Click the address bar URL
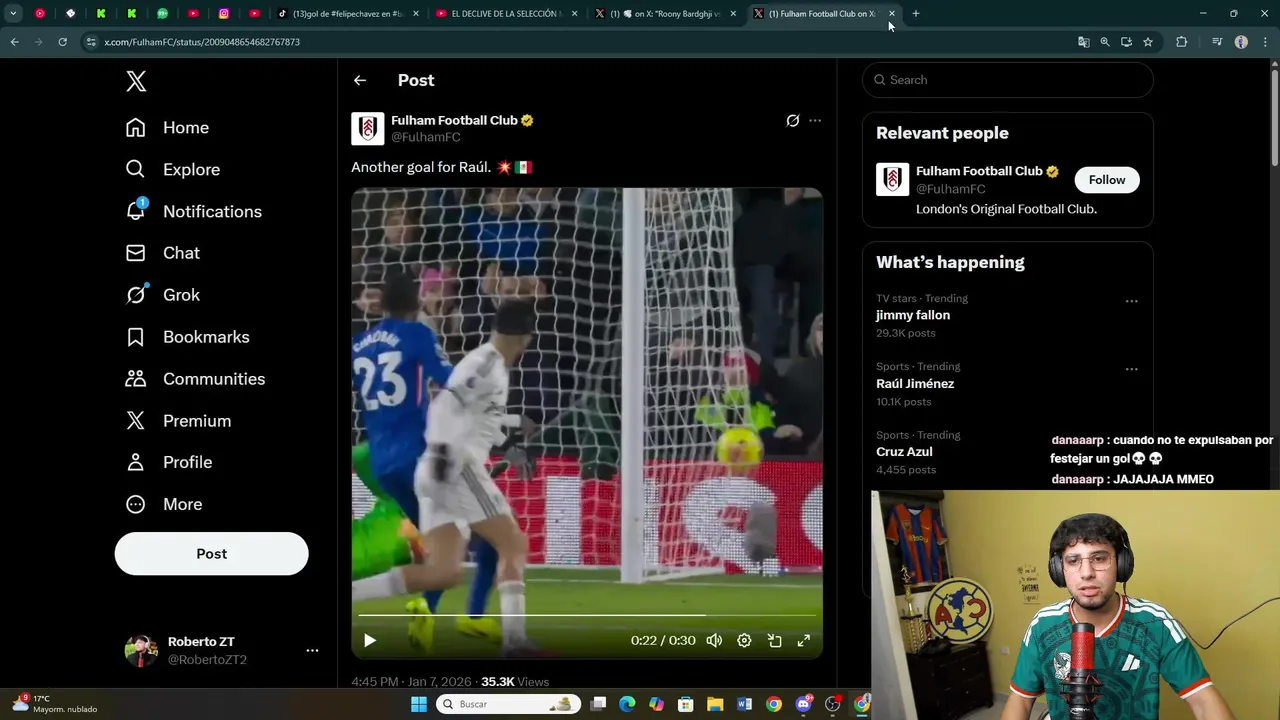This screenshot has width=1280, height=720. (x=202, y=42)
